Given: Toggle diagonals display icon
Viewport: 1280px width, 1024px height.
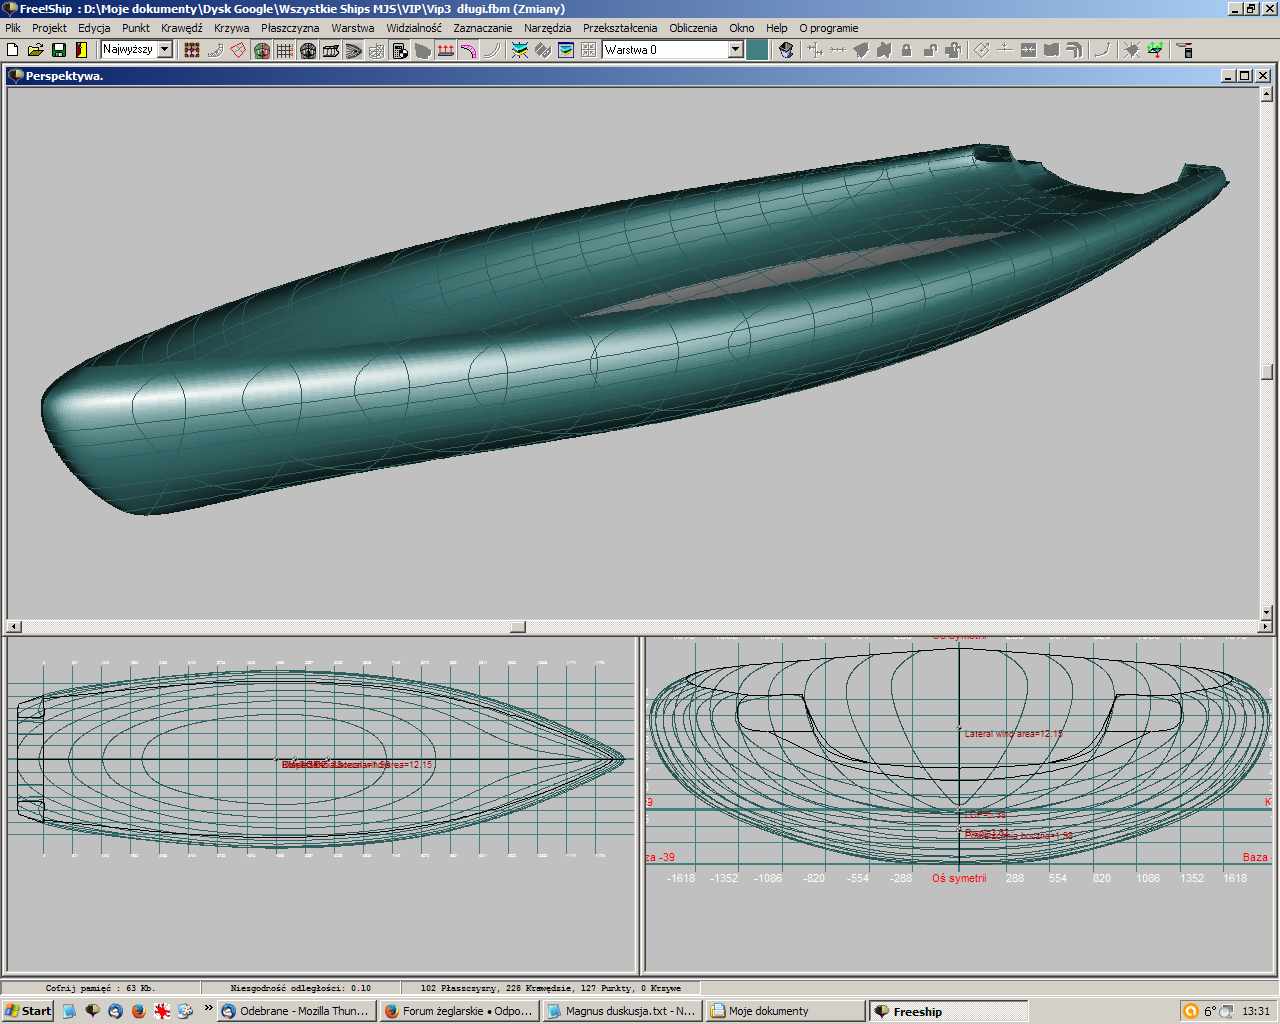Looking at the screenshot, I should click(377, 50).
